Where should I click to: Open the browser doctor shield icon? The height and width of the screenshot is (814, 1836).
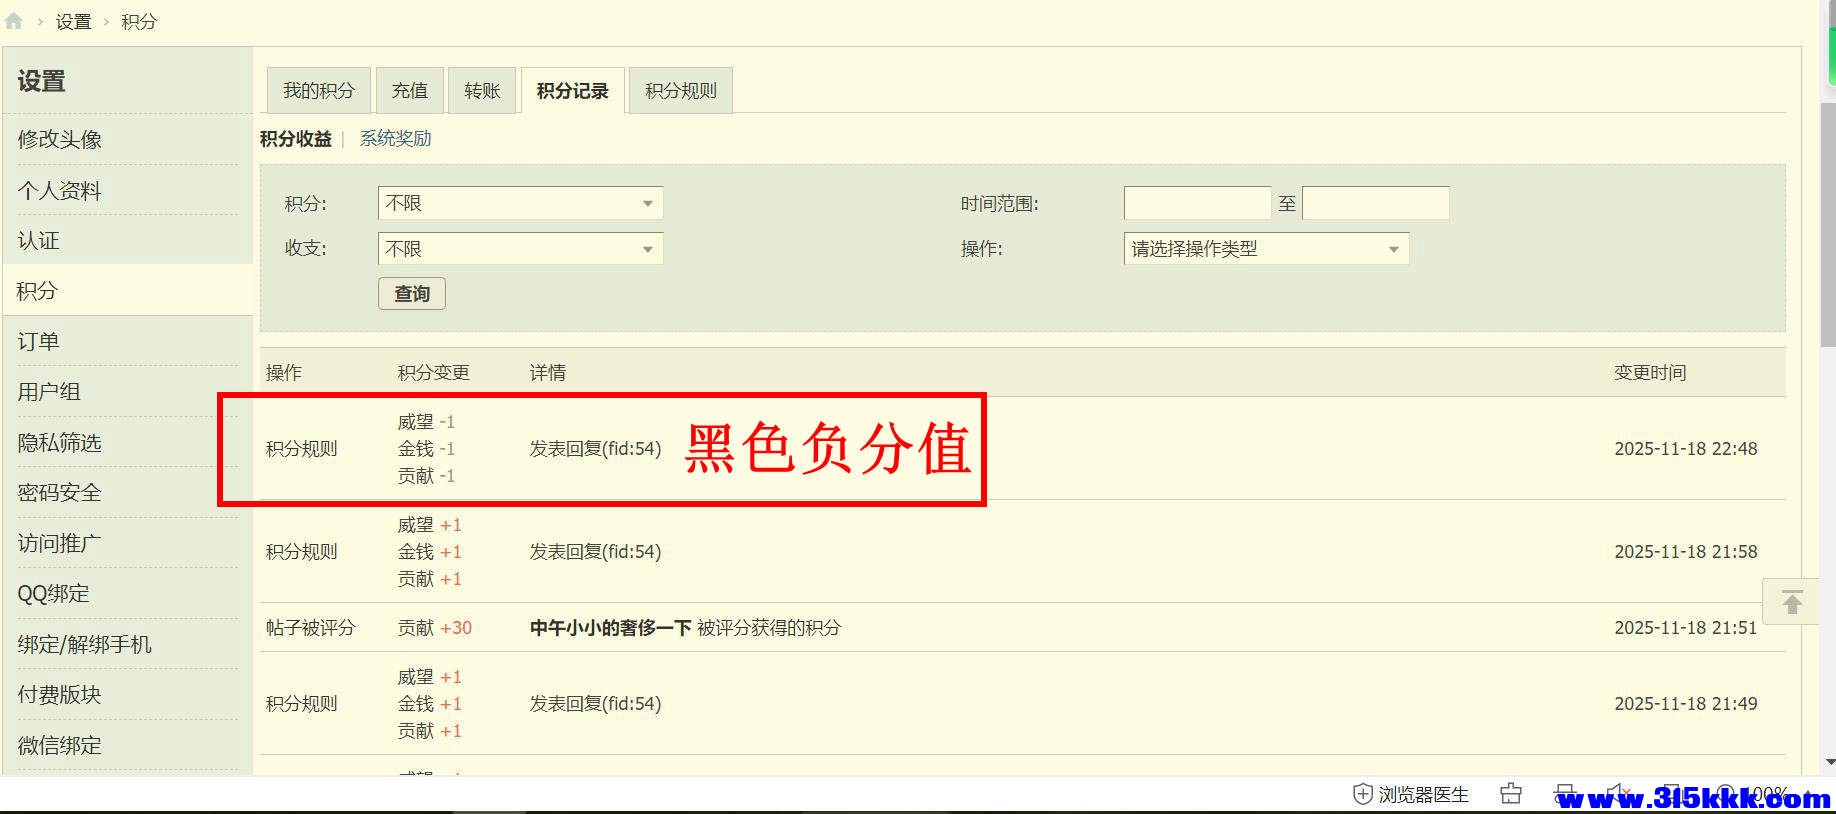pyautogui.click(x=1362, y=794)
